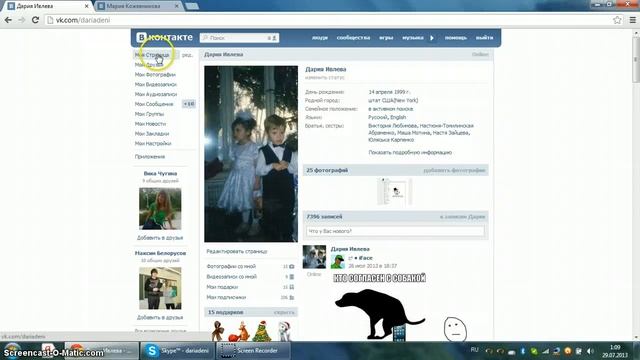Click the gift icon next to Мои подарки

(291, 287)
